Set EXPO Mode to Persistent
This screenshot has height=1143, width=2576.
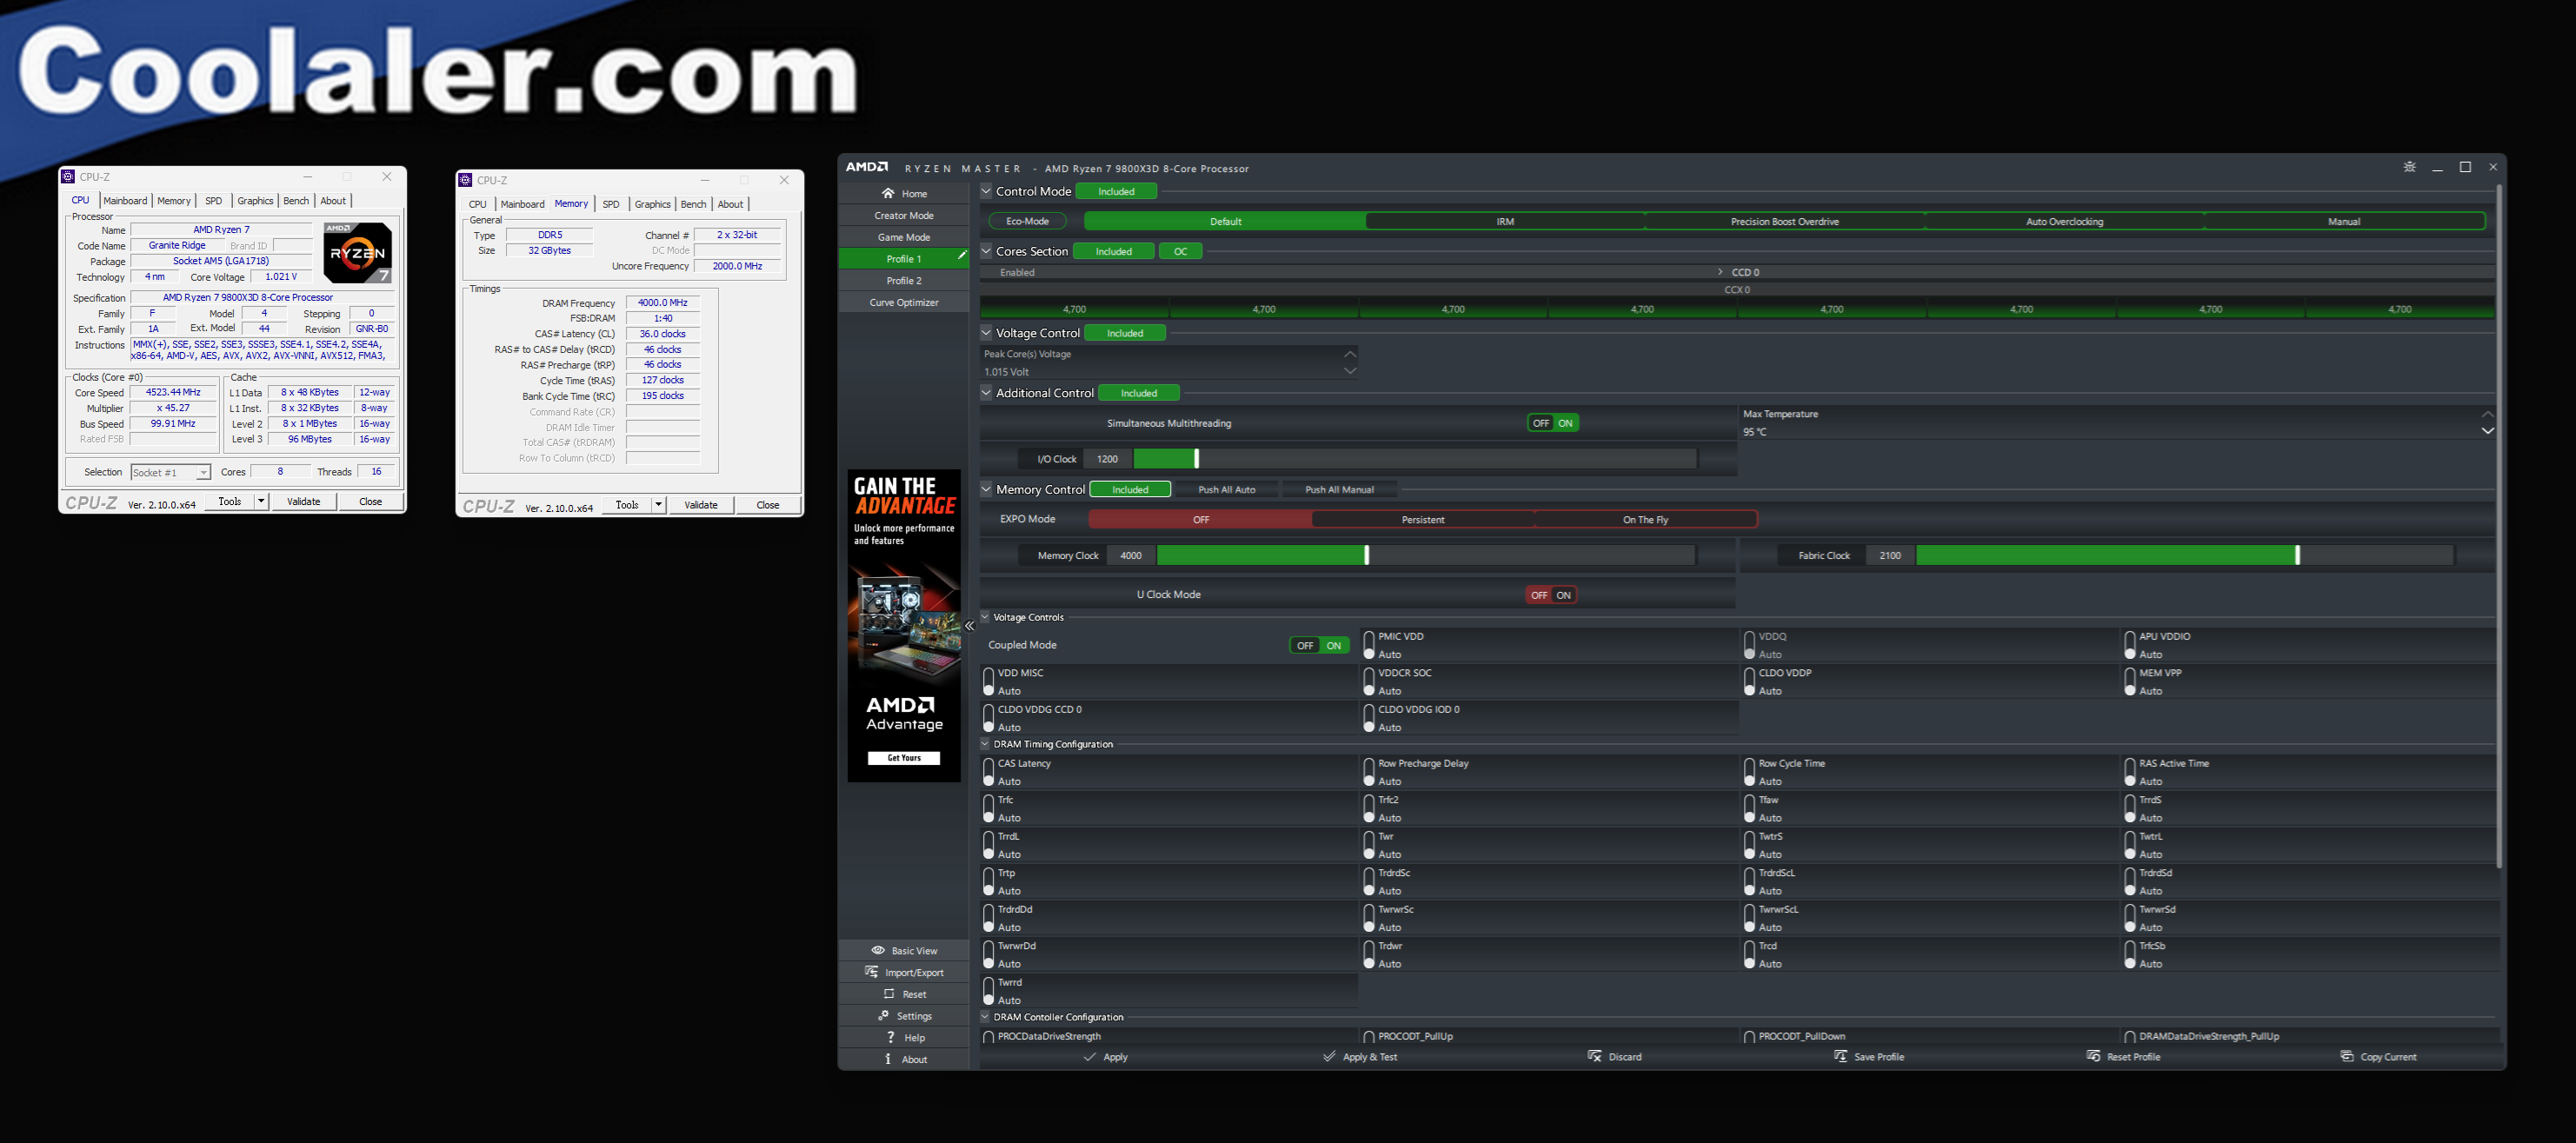coord(1422,519)
